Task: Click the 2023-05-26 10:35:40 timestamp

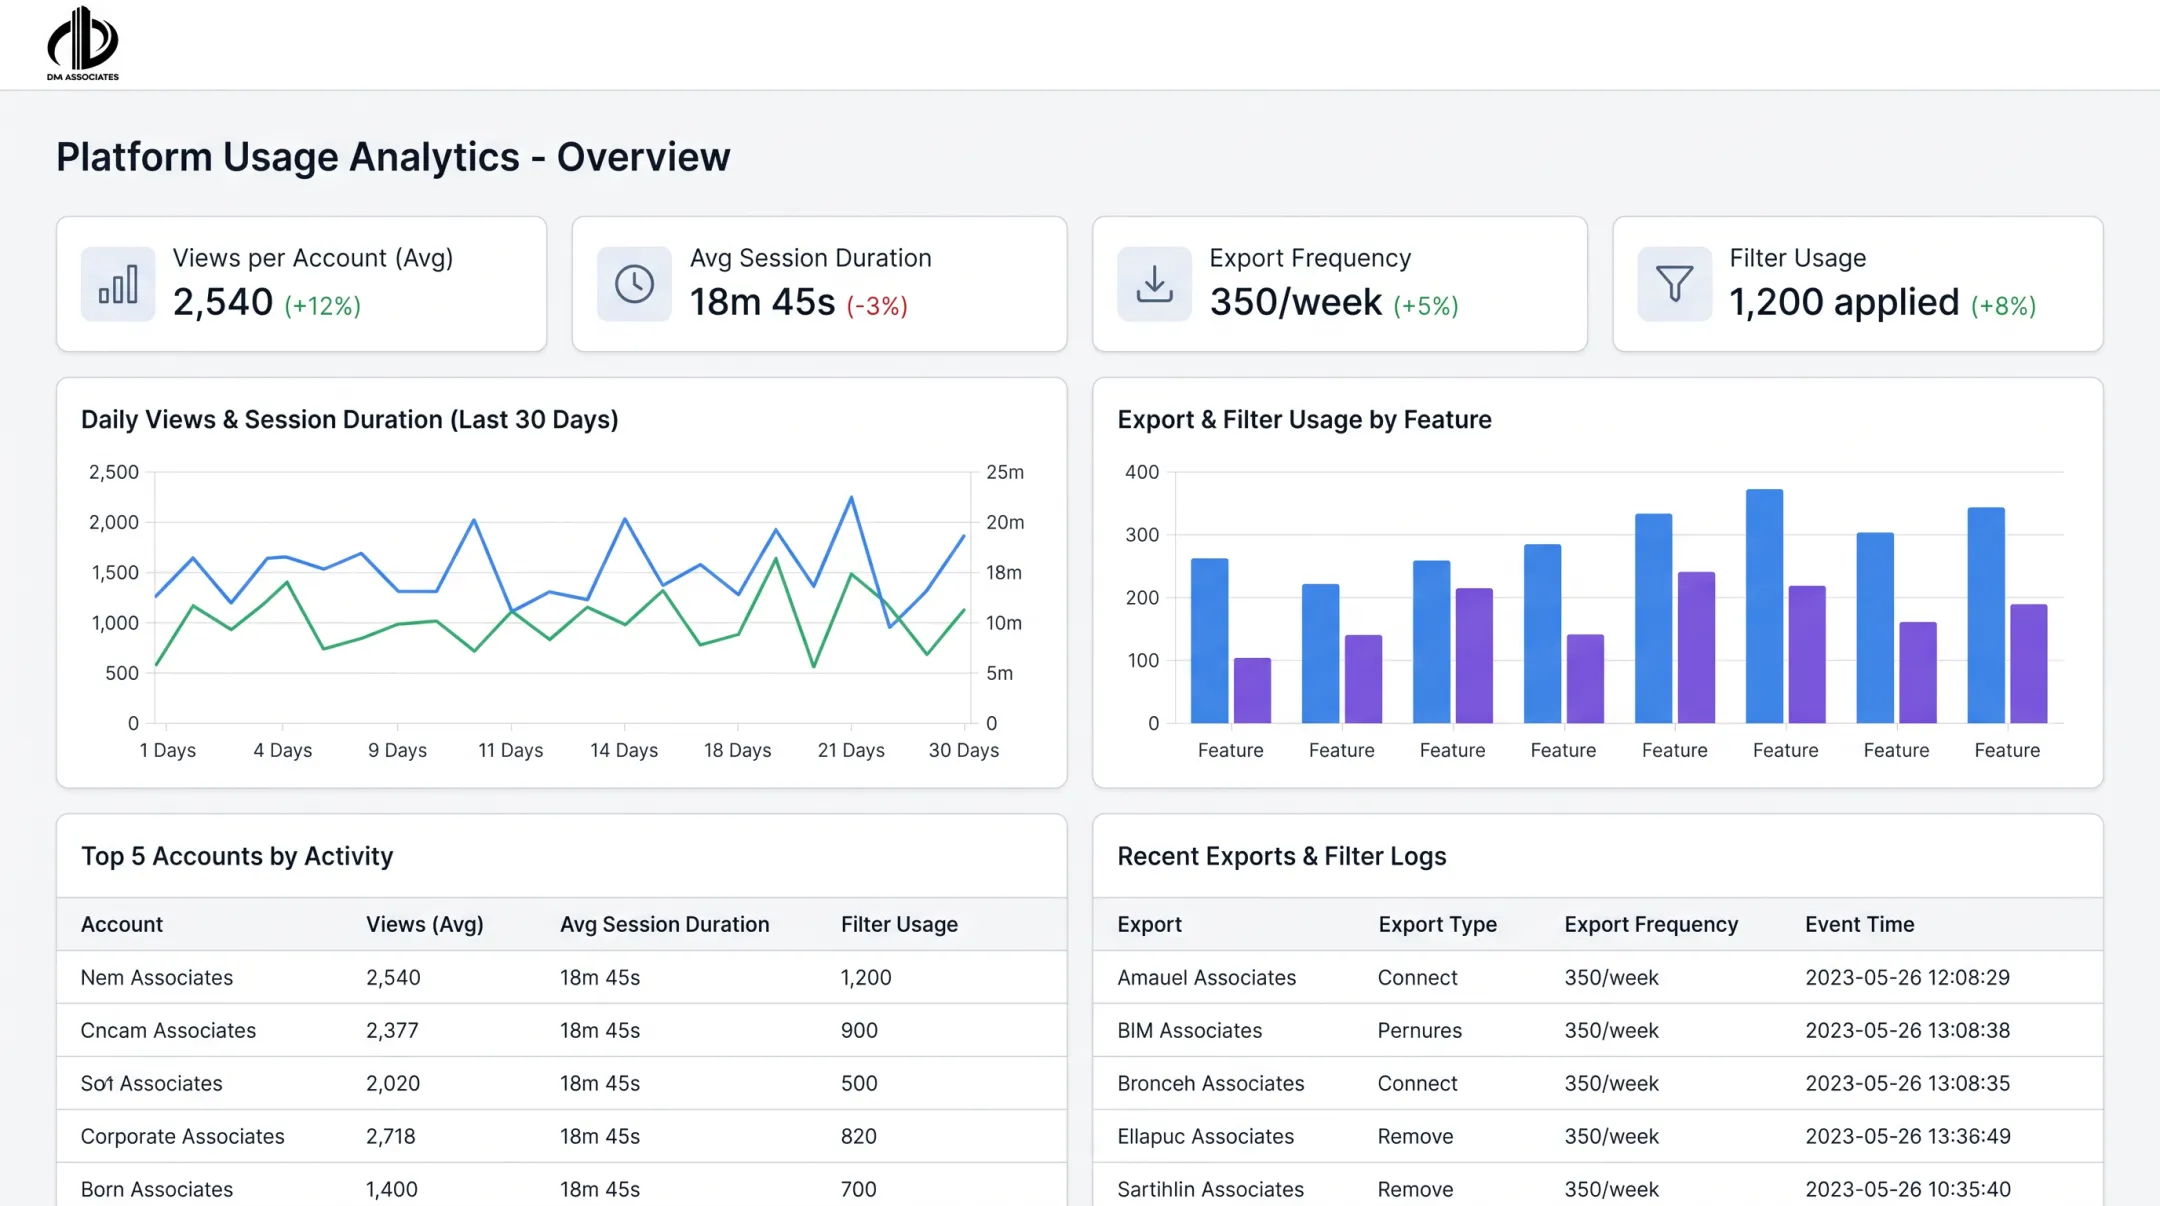Action: [1907, 1189]
